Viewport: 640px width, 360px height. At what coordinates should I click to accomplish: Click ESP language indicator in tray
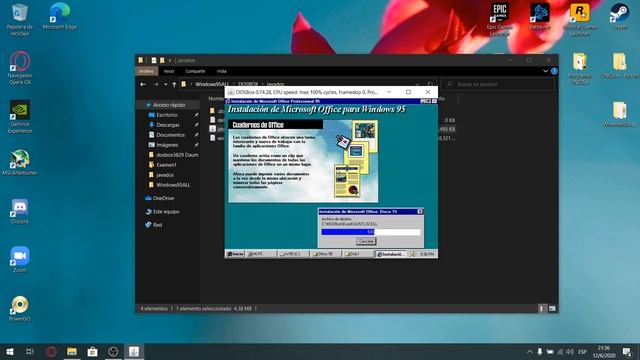(x=582, y=351)
